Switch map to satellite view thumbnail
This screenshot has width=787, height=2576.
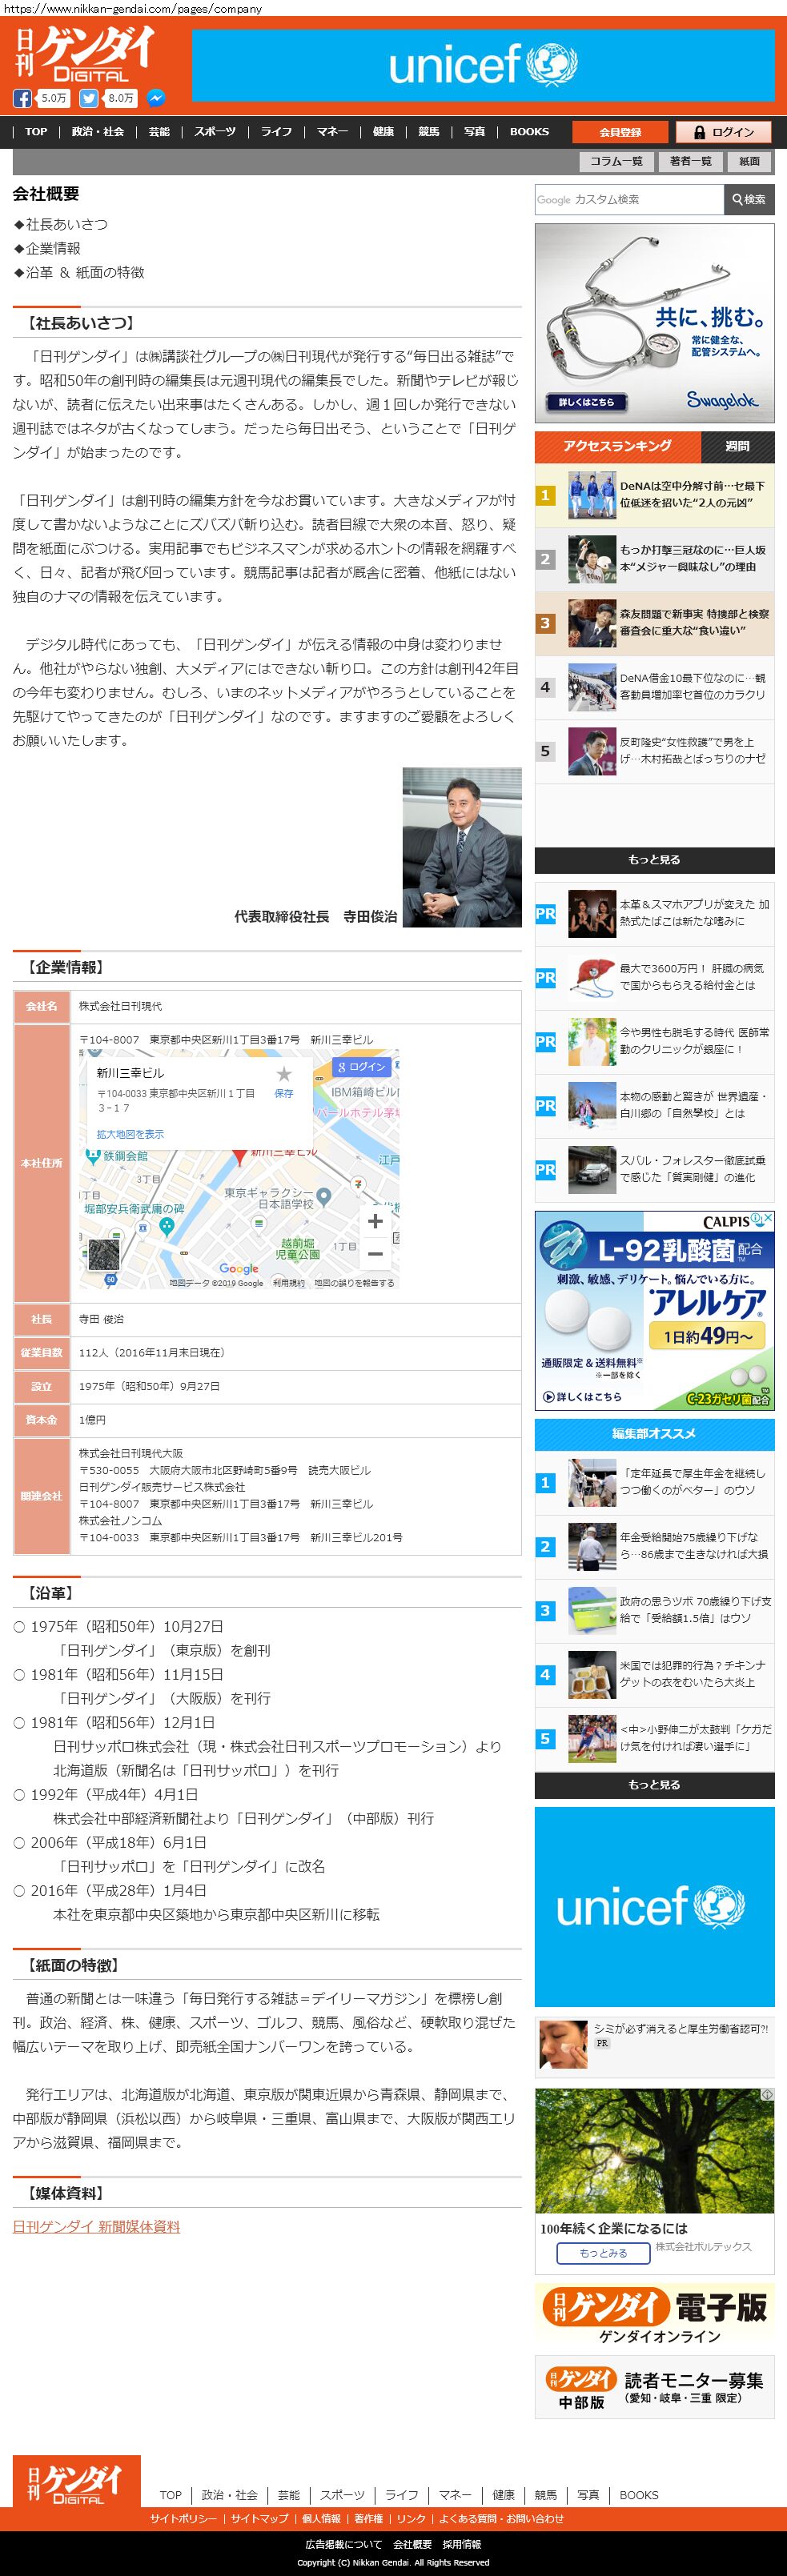click(x=103, y=1255)
